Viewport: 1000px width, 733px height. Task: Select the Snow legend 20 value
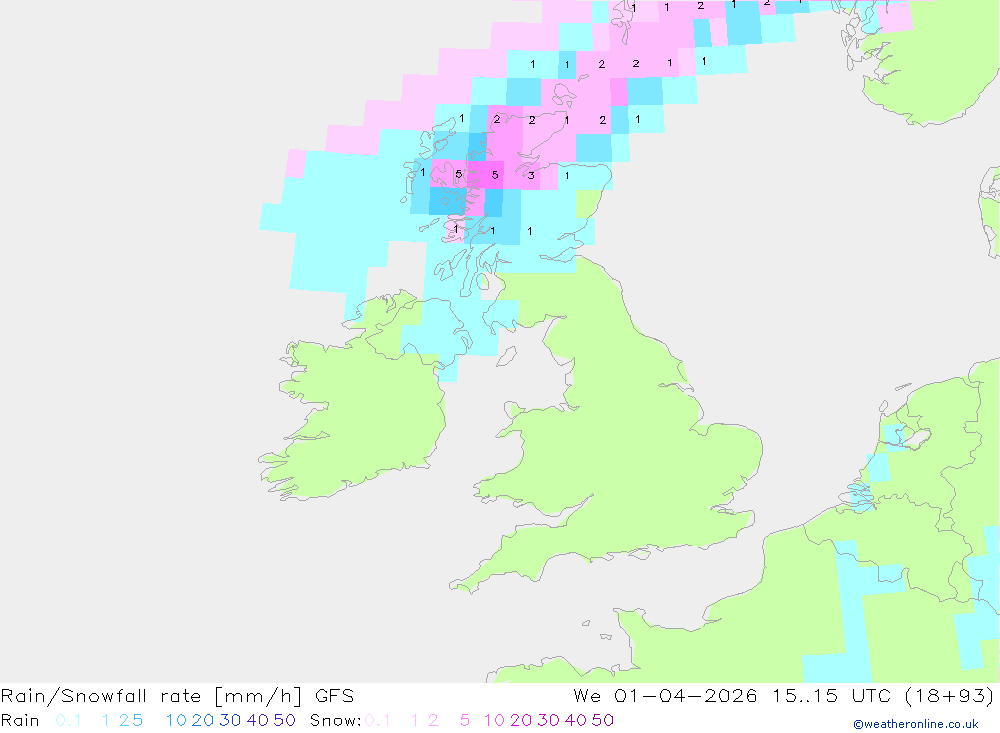click(x=521, y=720)
